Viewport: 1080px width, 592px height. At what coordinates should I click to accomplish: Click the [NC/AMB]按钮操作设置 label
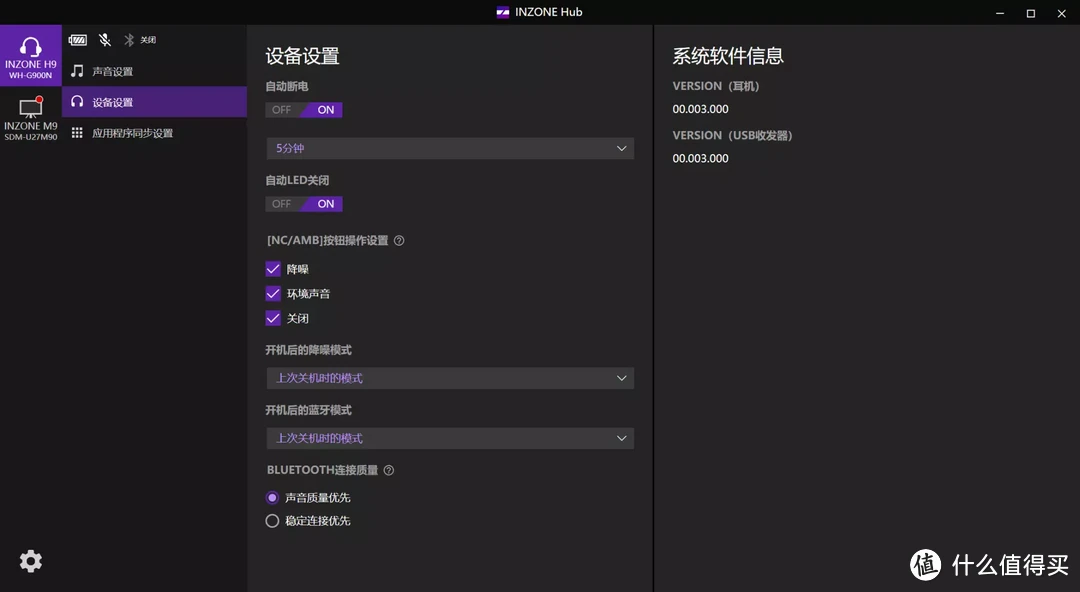(x=328, y=241)
